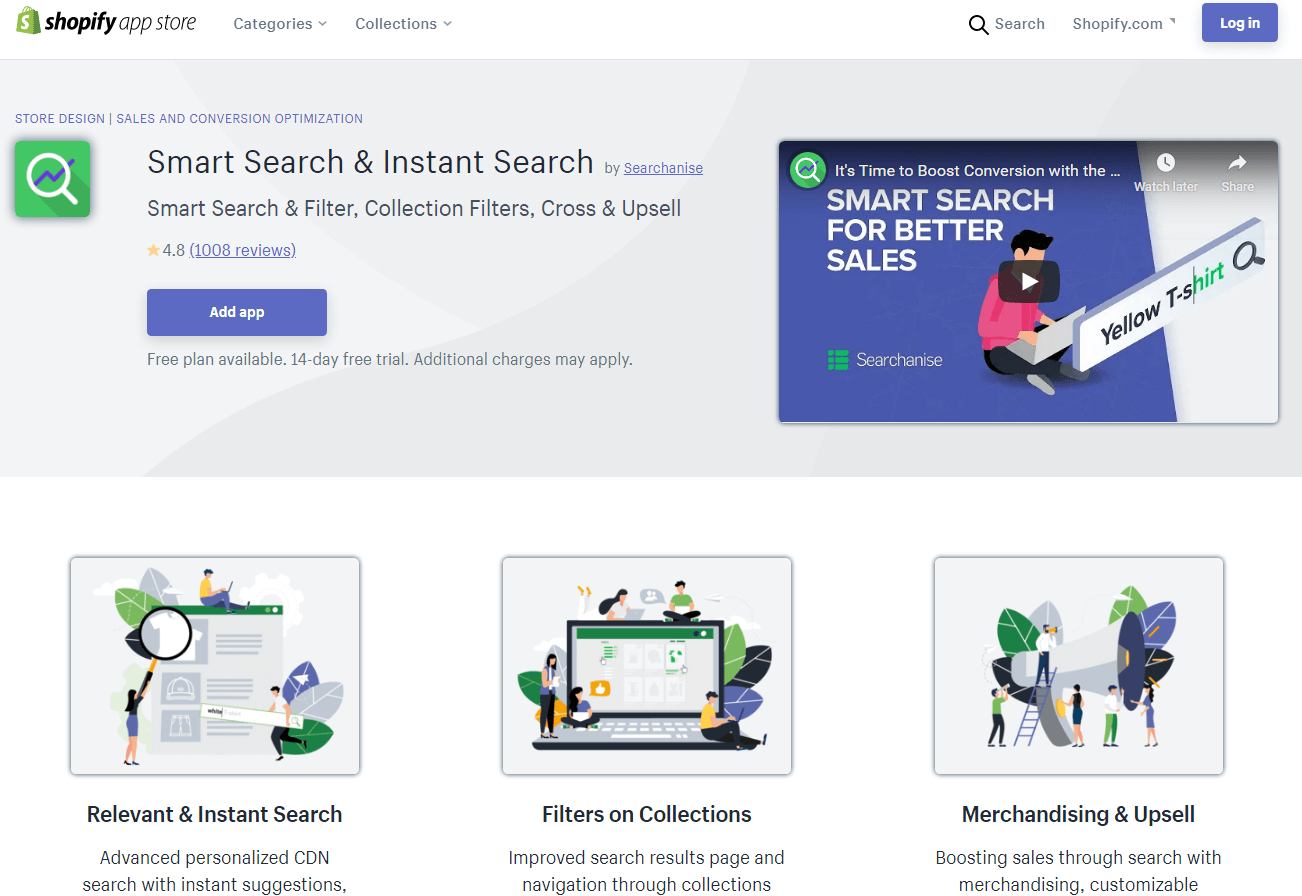
Task: Click the video Share arrow icon
Action: pos(1237,163)
